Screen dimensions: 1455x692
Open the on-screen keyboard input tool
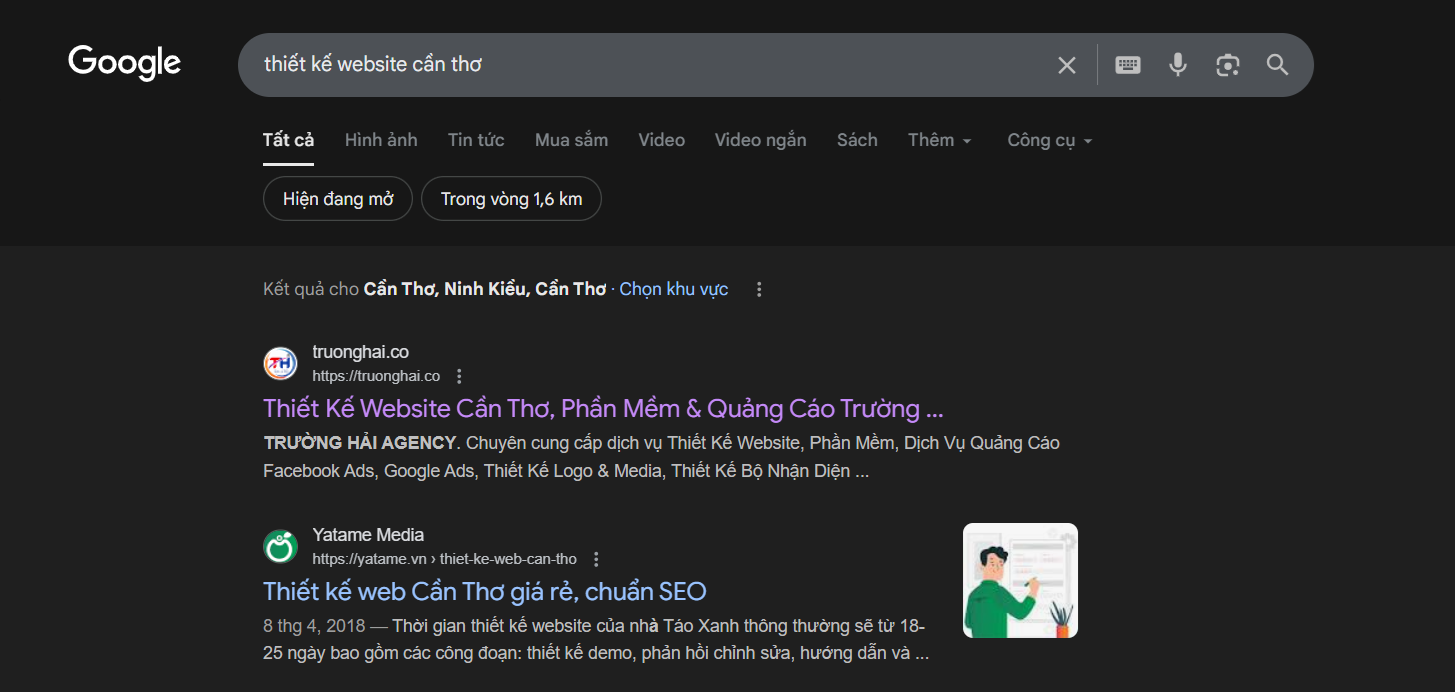click(1128, 65)
